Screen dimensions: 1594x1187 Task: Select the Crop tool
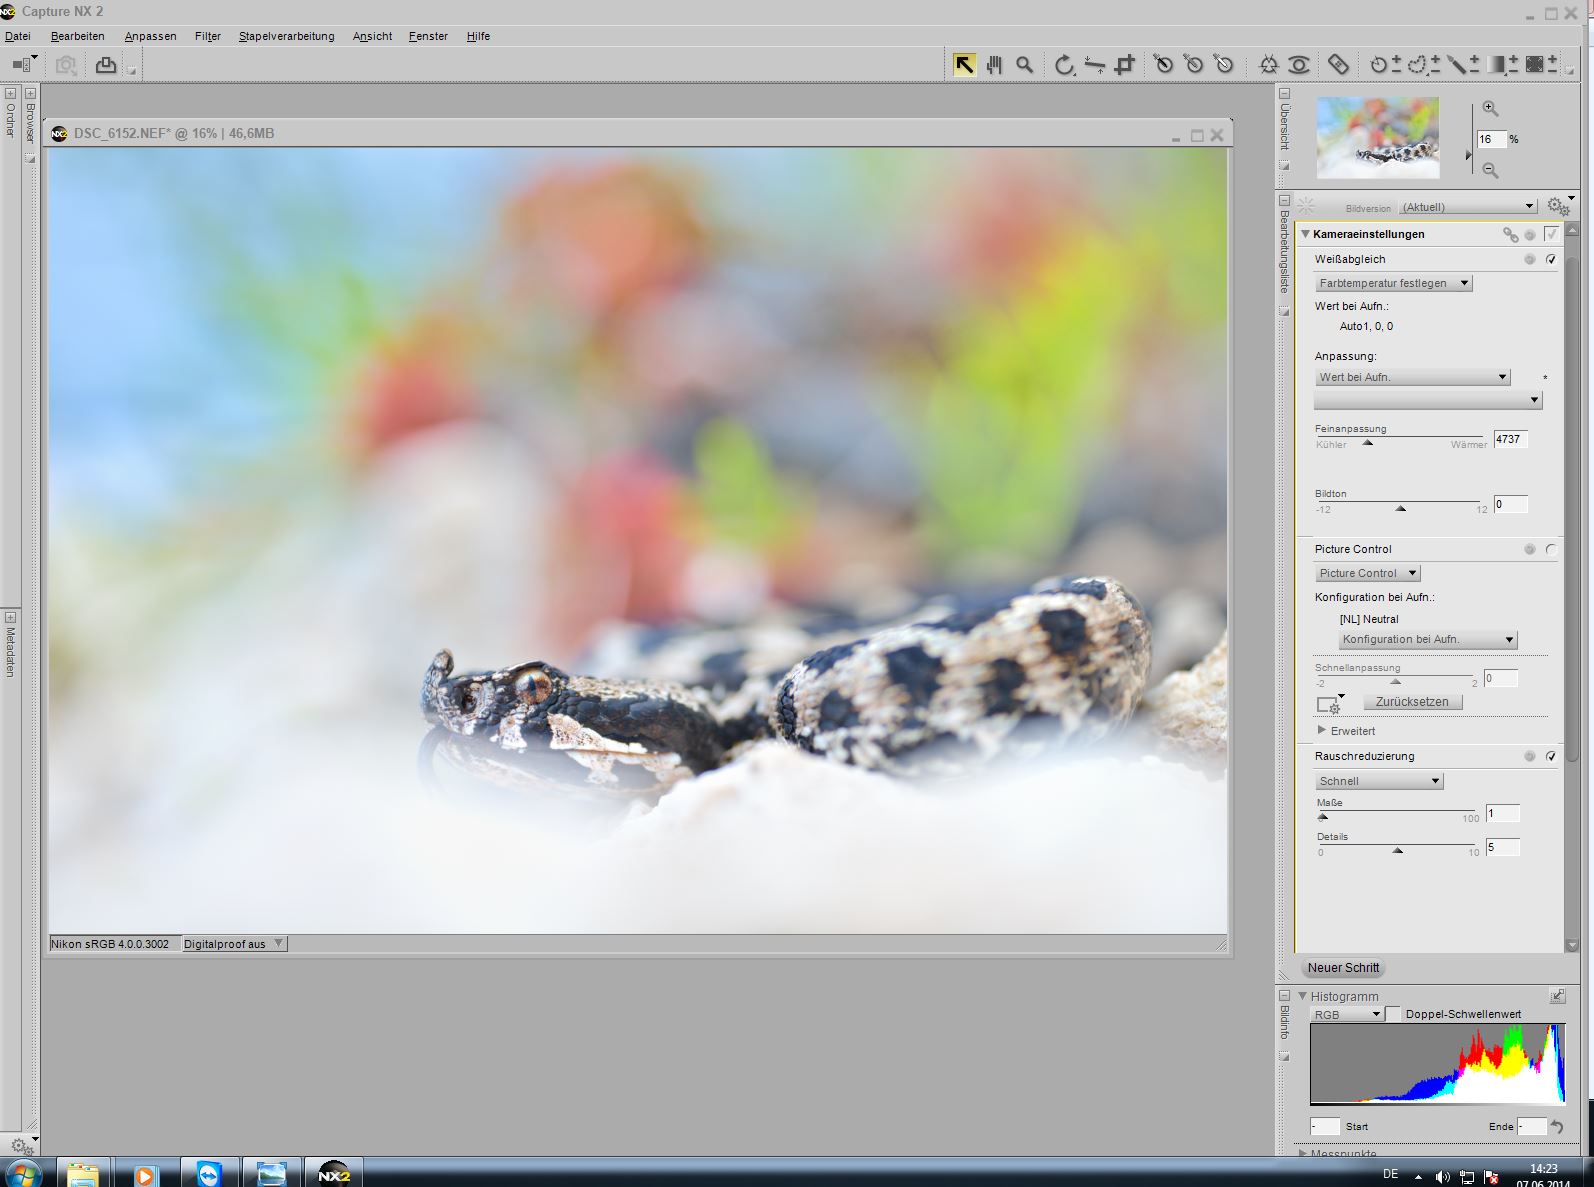click(x=1125, y=65)
